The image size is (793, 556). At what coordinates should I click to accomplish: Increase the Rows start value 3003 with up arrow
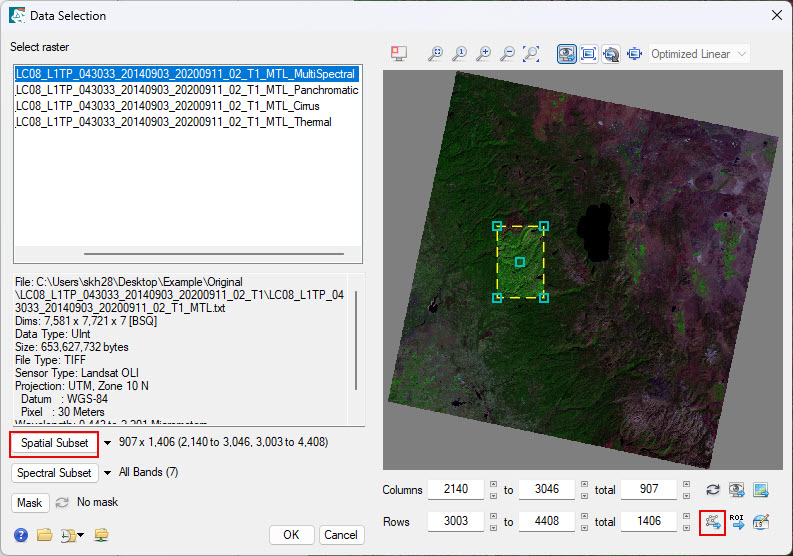[494, 516]
